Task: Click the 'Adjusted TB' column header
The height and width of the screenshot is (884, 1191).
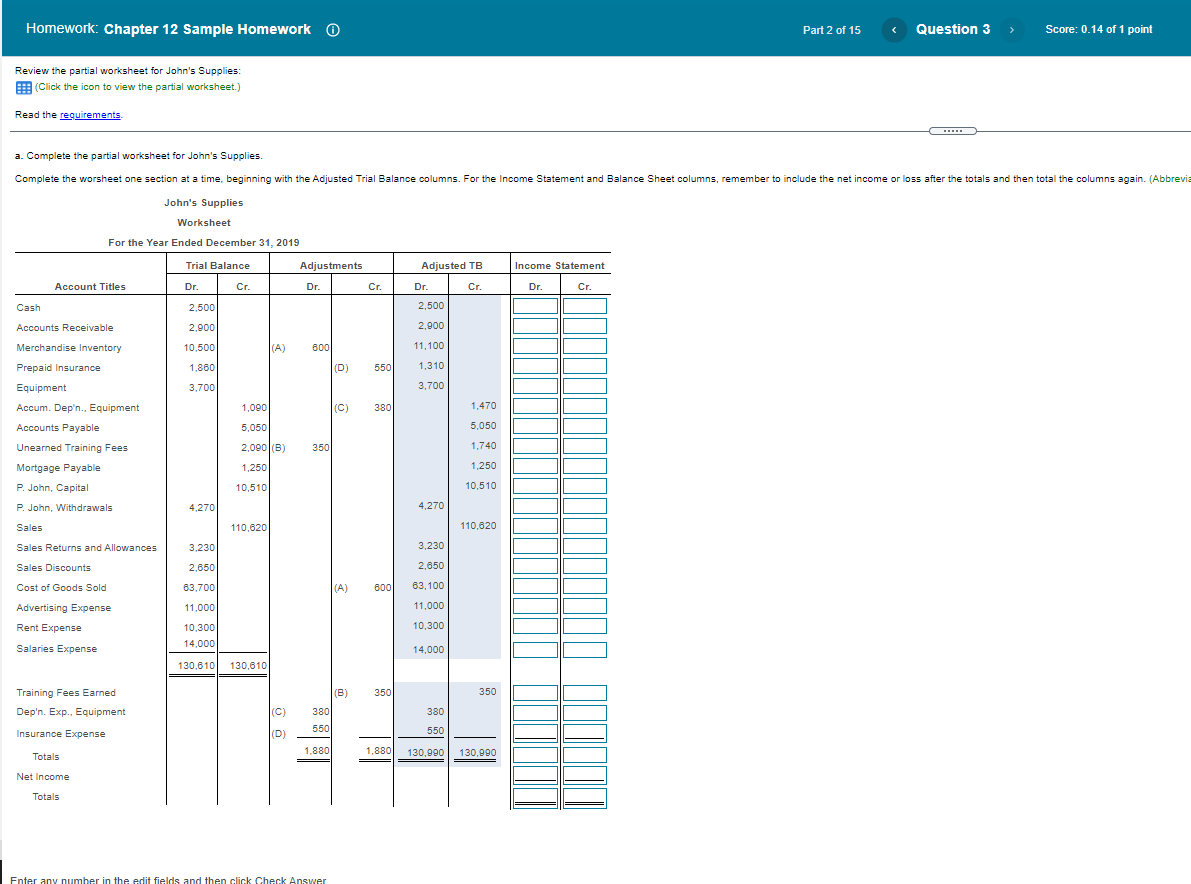Action: [452, 266]
